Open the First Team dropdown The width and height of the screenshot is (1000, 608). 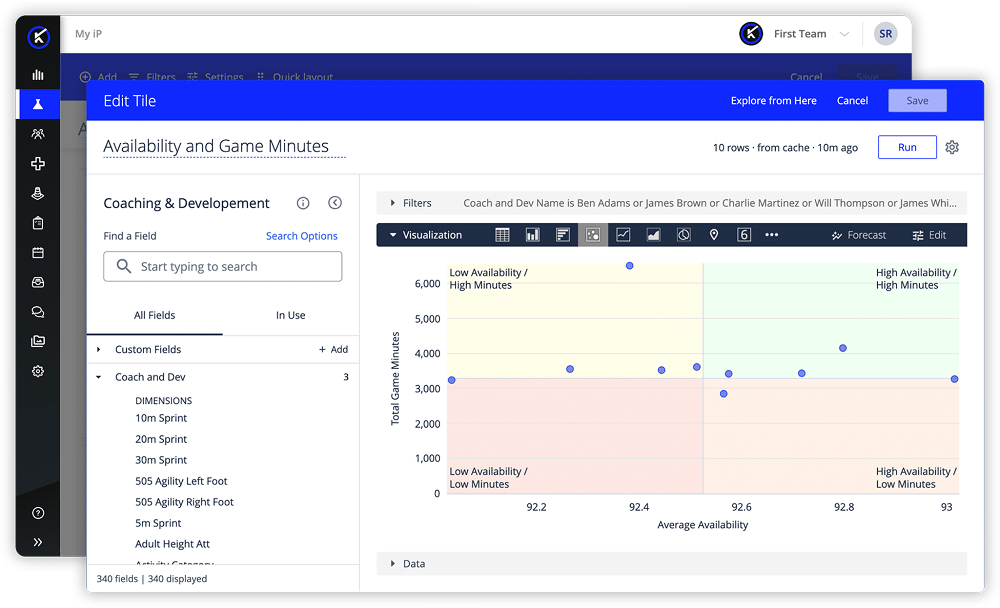(811, 34)
